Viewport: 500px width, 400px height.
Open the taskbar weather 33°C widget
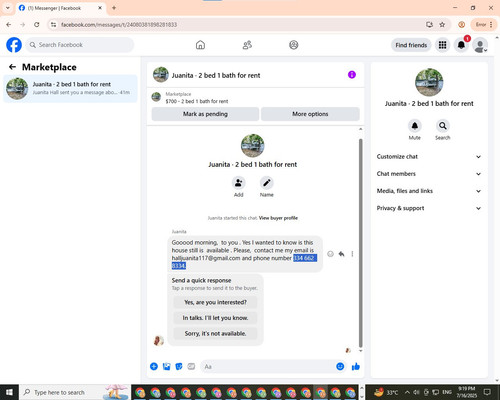point(386,392)
